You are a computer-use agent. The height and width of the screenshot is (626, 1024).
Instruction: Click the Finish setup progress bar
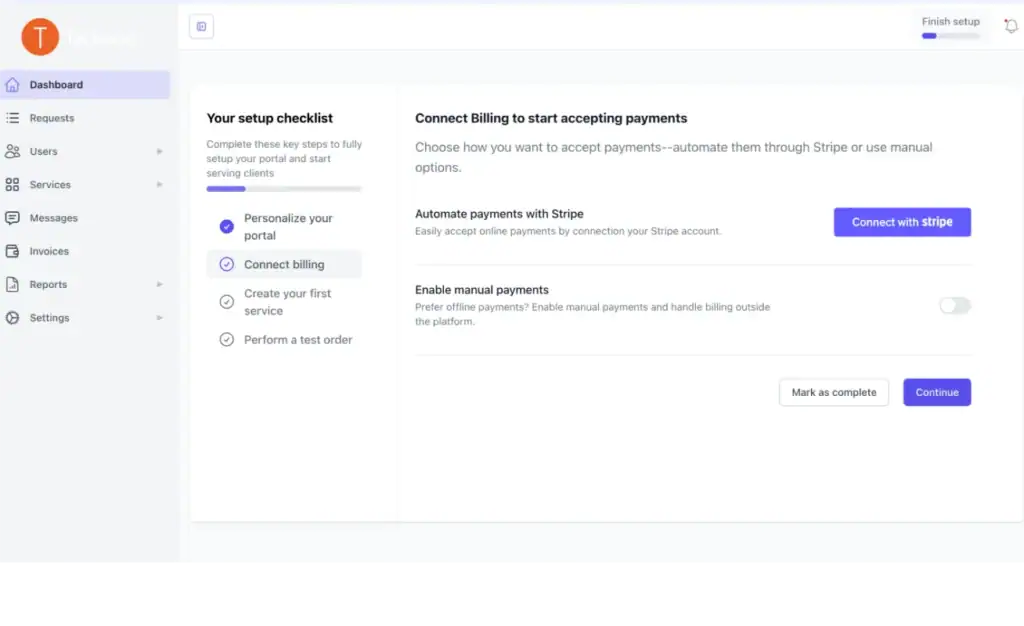950,36
